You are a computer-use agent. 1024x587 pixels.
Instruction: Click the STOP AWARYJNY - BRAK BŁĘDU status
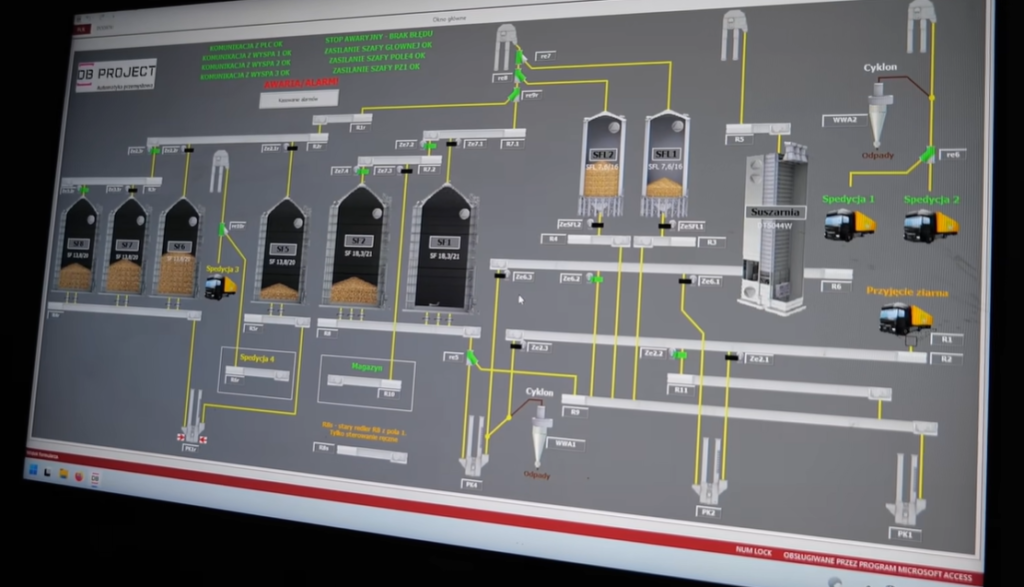379,37
